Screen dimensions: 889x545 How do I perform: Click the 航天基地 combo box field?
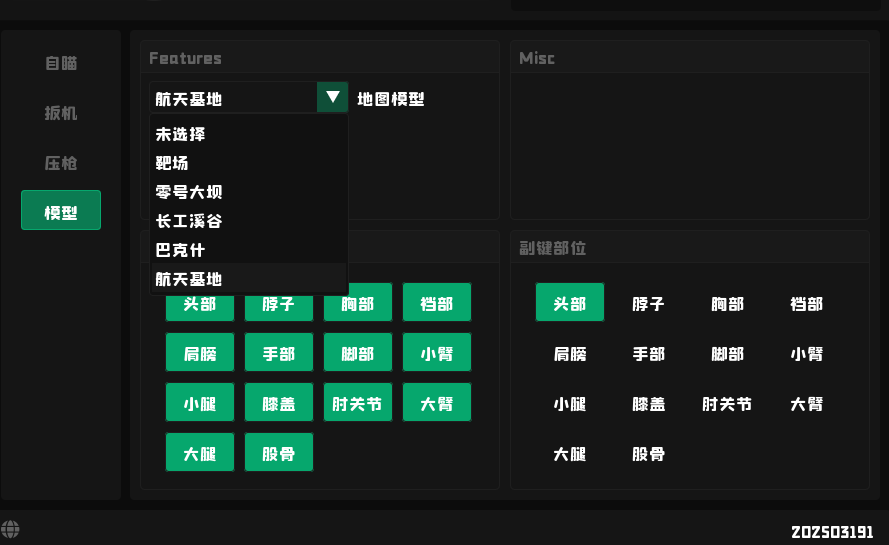[x=234, y=98]
